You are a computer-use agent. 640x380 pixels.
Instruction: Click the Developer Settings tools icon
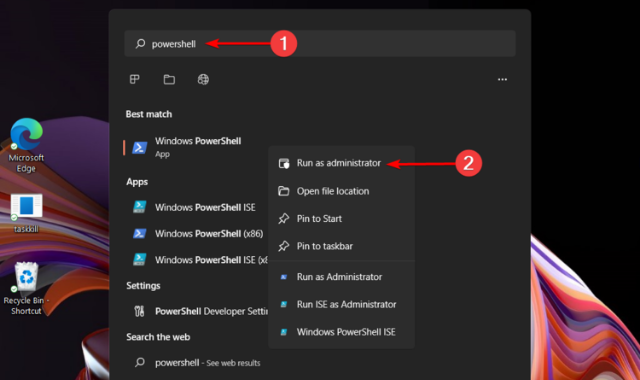[139, 311]
